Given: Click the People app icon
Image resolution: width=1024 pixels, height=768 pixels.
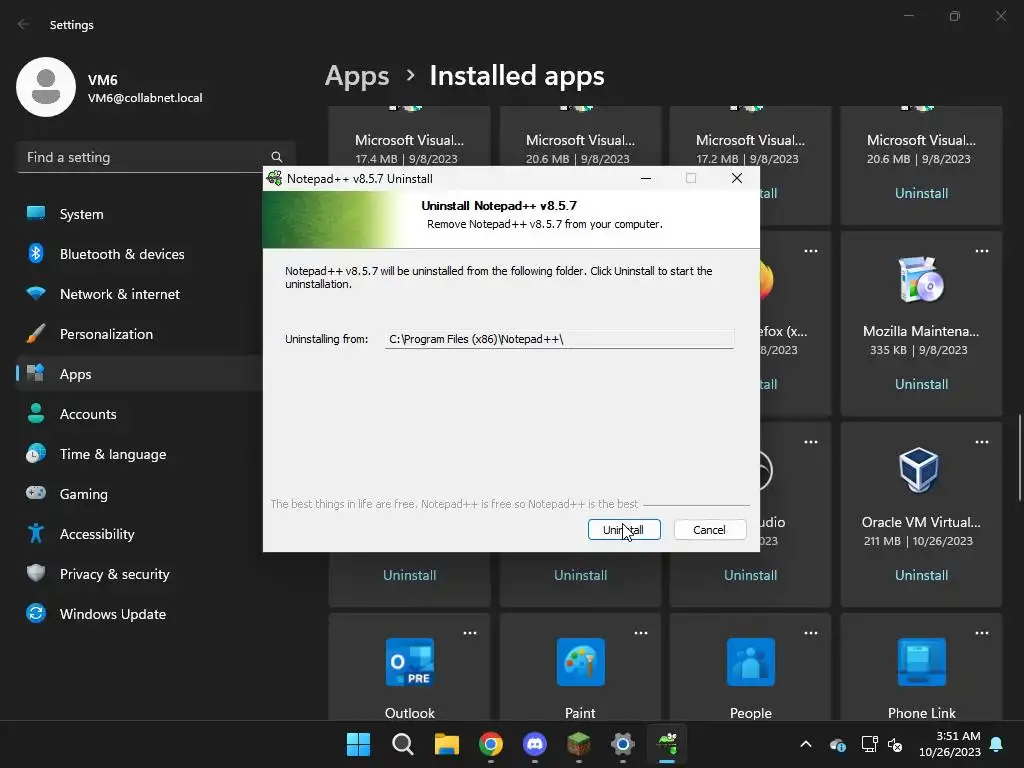Looking at the screenshot, I should click(750, 662).
